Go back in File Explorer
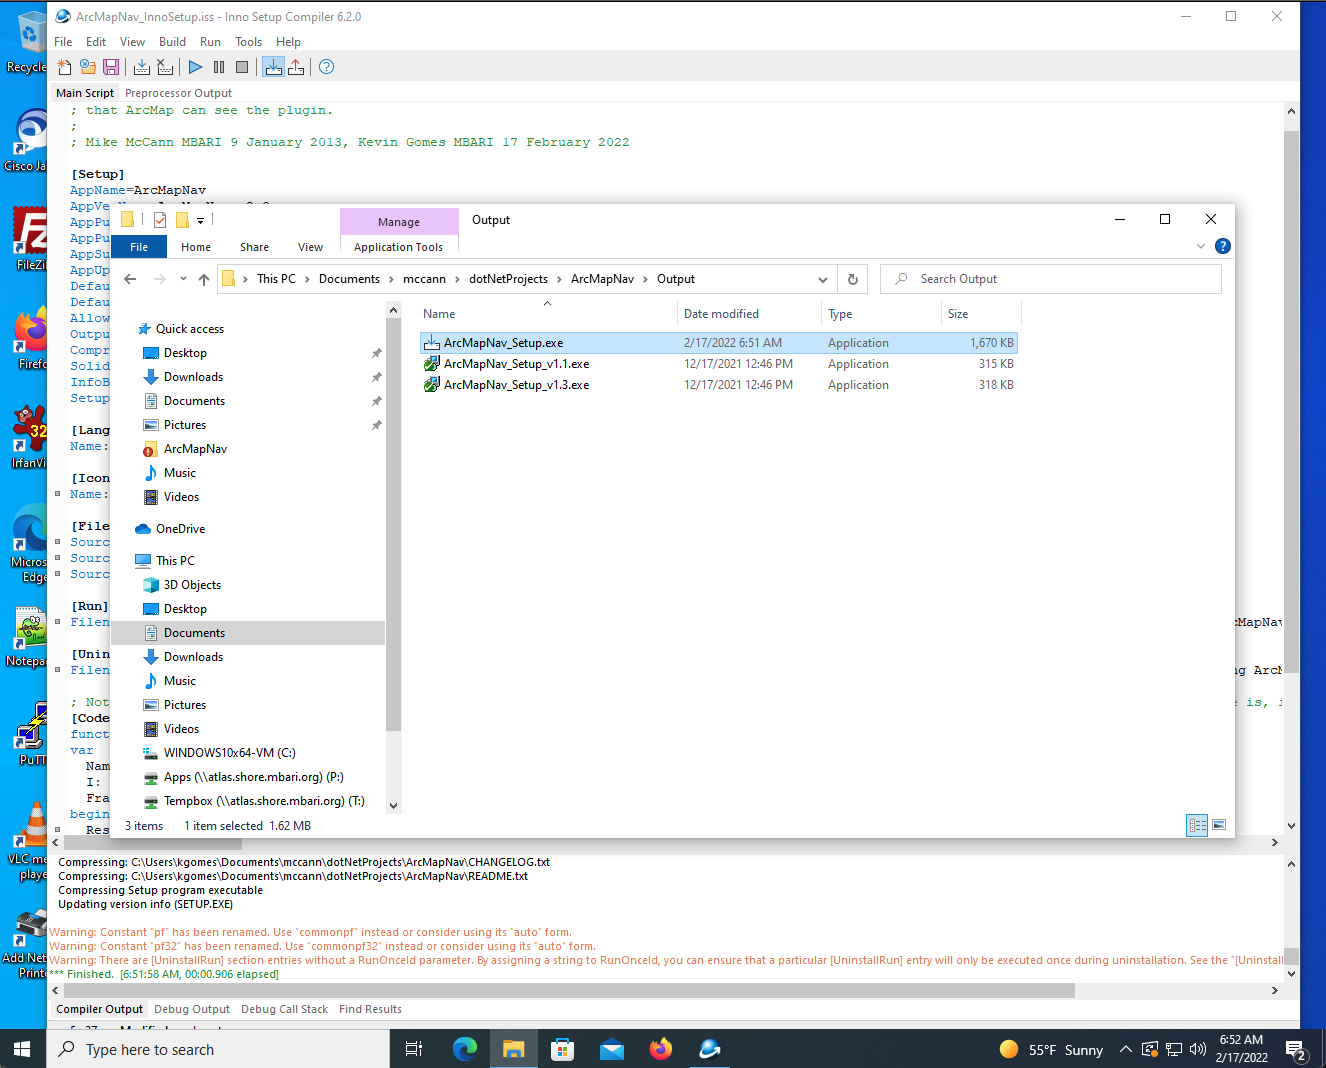Viewport: 1326px width, 1068px height. (x=130, y=279)
